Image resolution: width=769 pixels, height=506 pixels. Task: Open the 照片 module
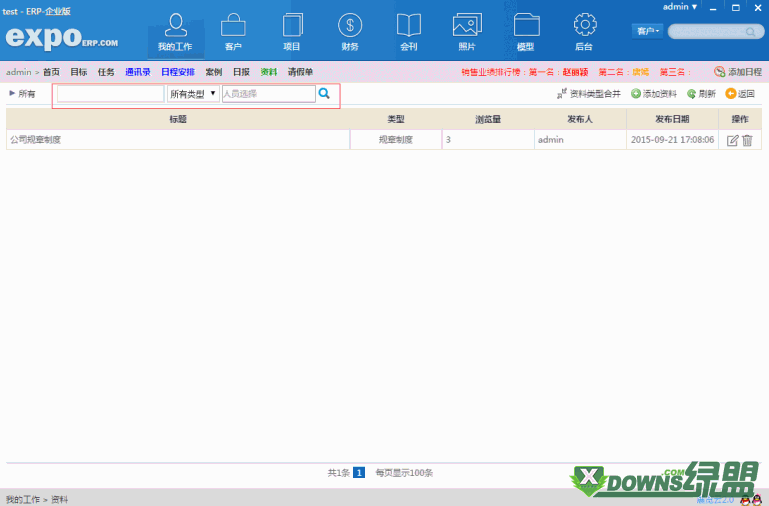coord(467,32)
